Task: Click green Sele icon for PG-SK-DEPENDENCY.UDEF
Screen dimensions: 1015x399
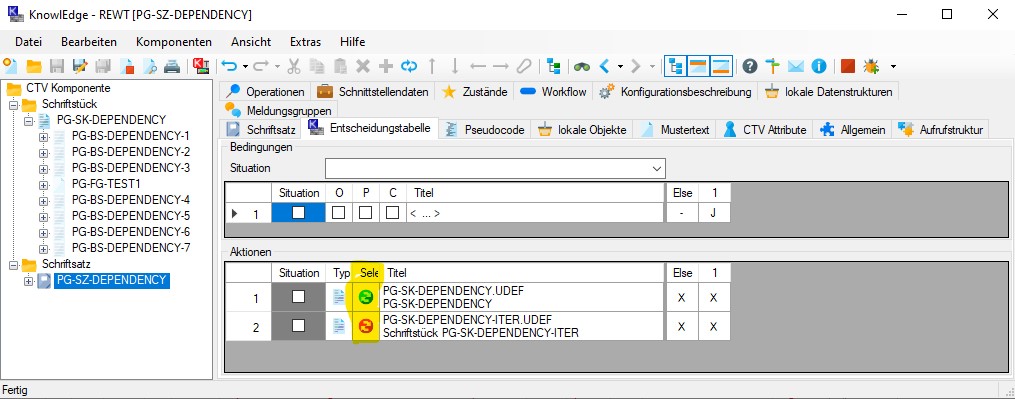Action: (366, 297)
